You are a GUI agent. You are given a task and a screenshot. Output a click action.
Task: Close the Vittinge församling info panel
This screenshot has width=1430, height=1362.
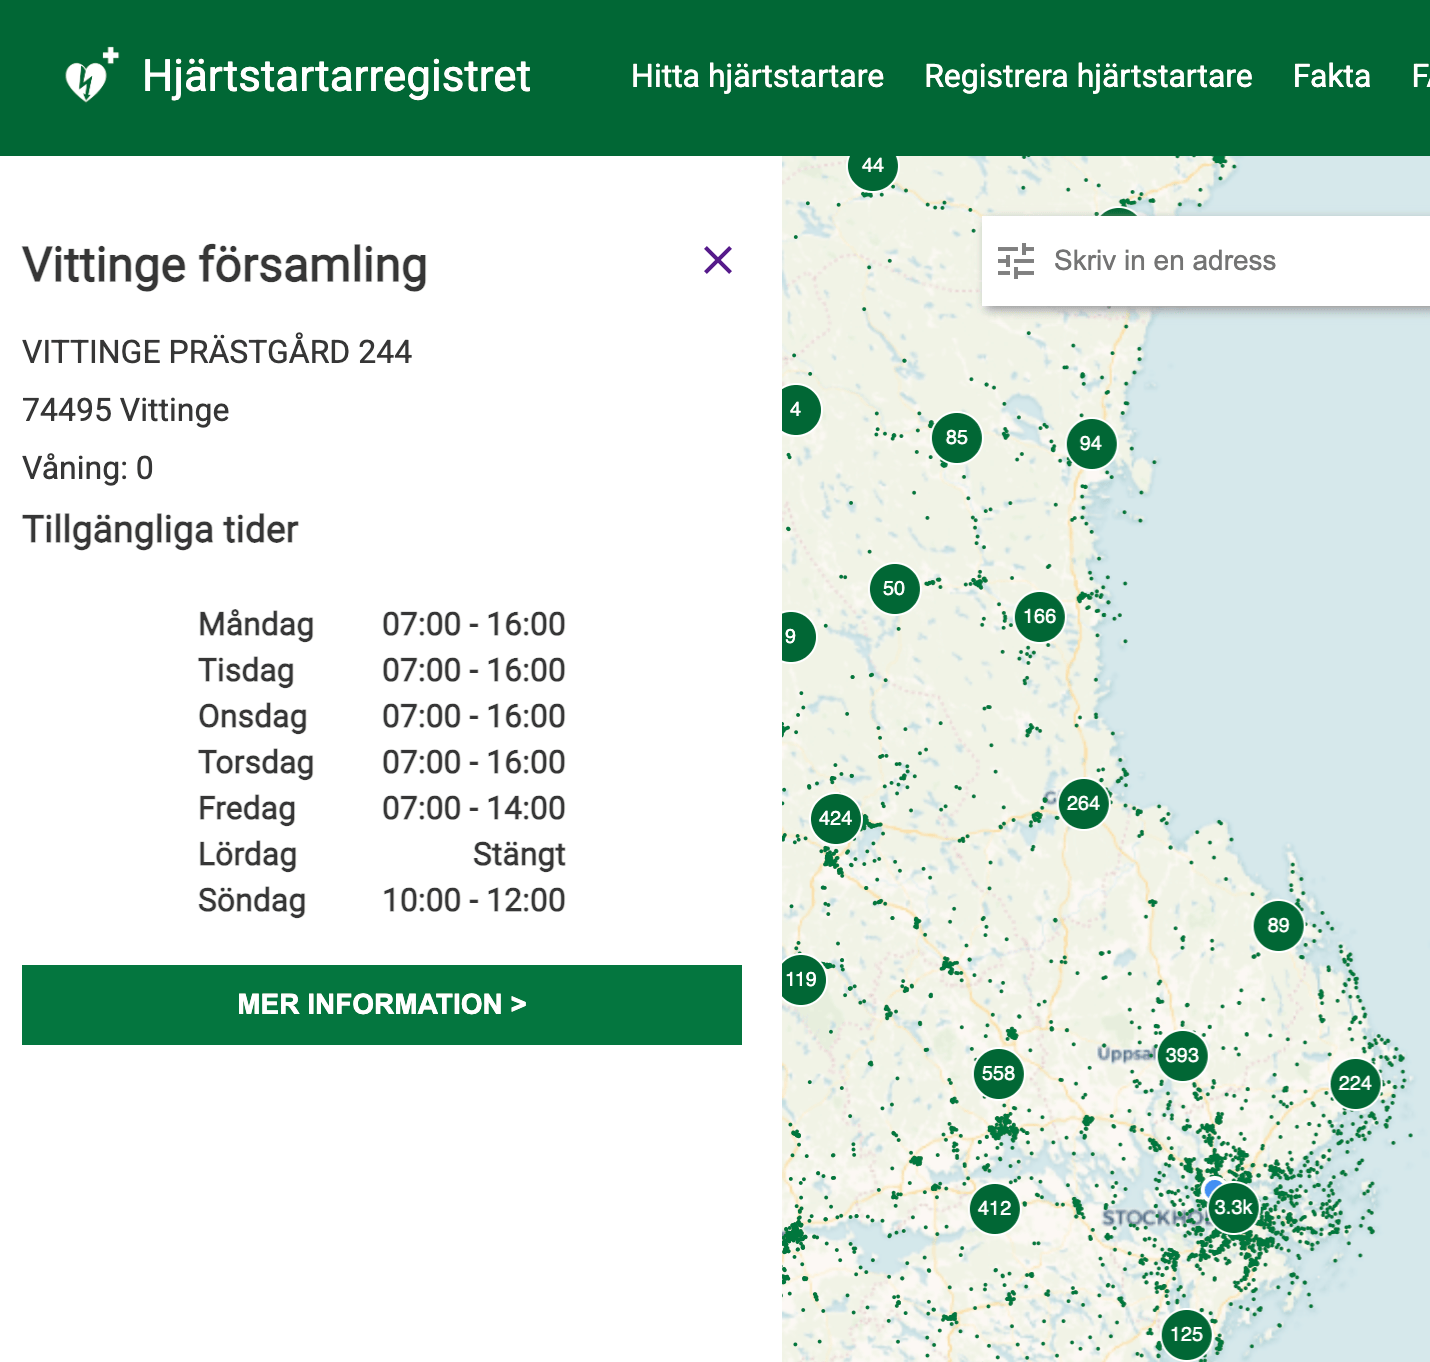point(718,260)
